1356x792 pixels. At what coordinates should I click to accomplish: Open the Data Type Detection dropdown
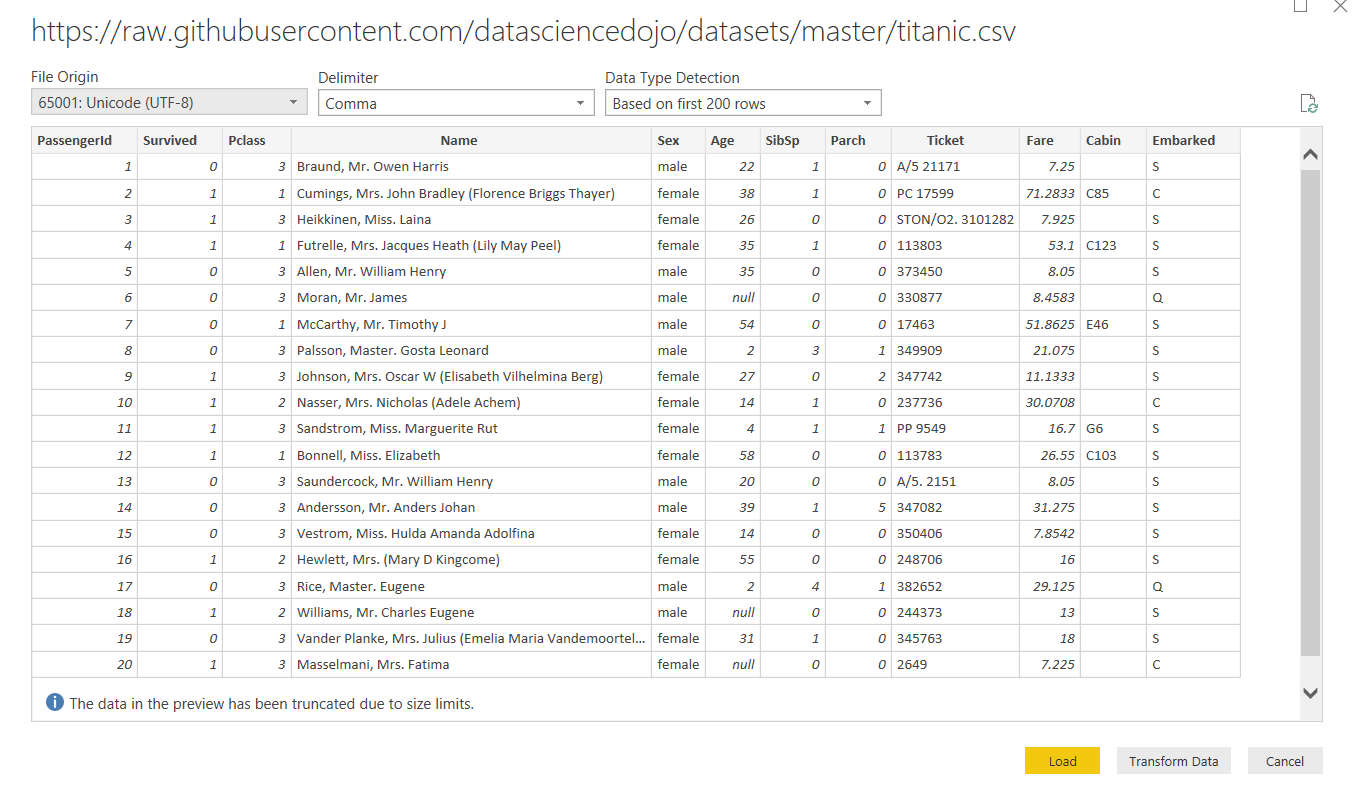pyautogui.click(x=743, y=103)
